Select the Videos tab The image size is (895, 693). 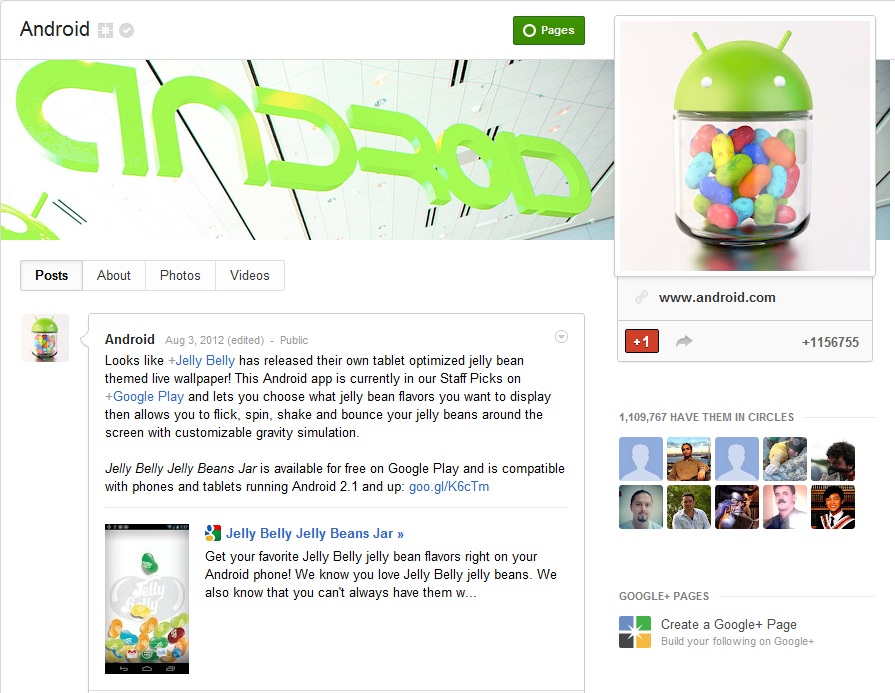click(249, 276)
